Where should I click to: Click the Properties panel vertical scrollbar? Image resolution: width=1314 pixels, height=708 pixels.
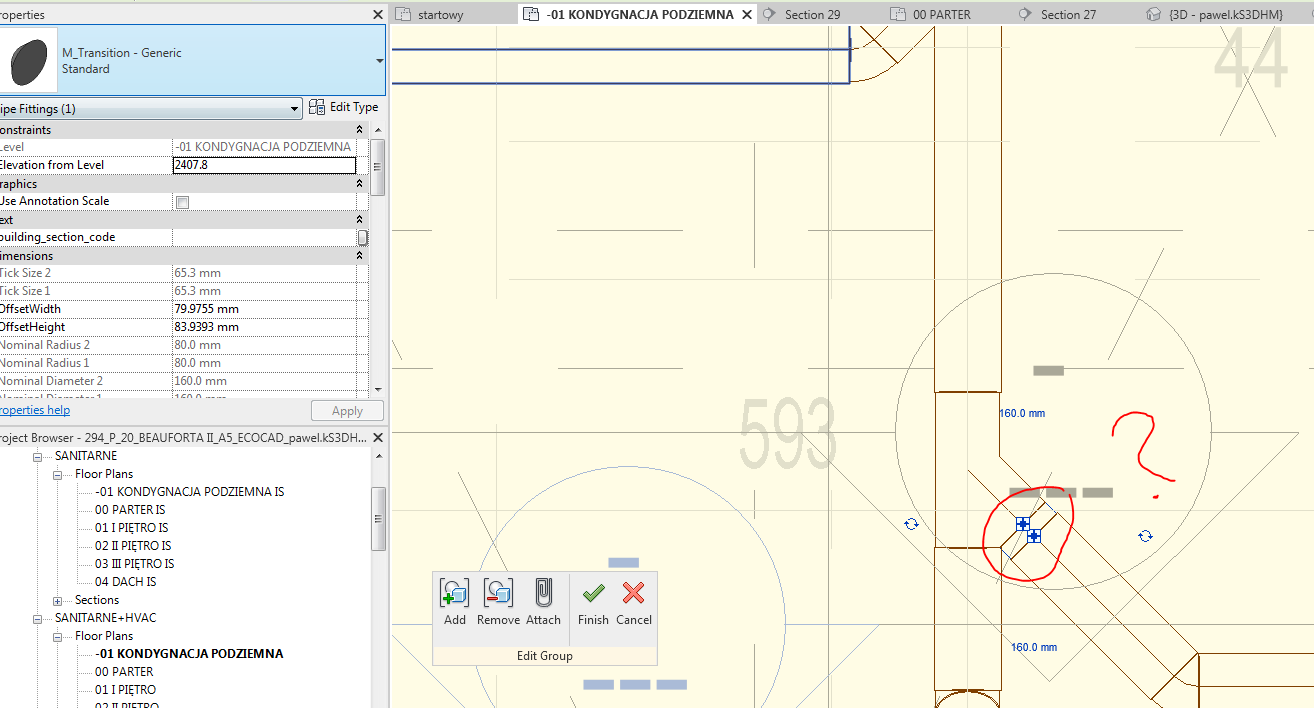coord(377,165)
